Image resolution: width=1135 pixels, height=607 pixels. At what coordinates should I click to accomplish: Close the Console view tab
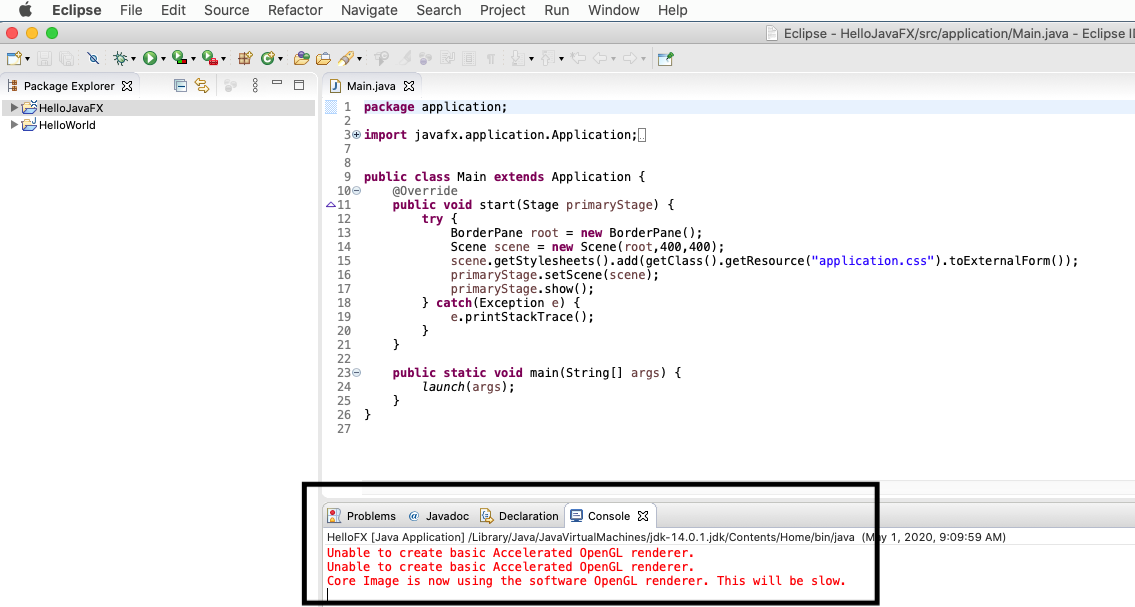(643, 516)
